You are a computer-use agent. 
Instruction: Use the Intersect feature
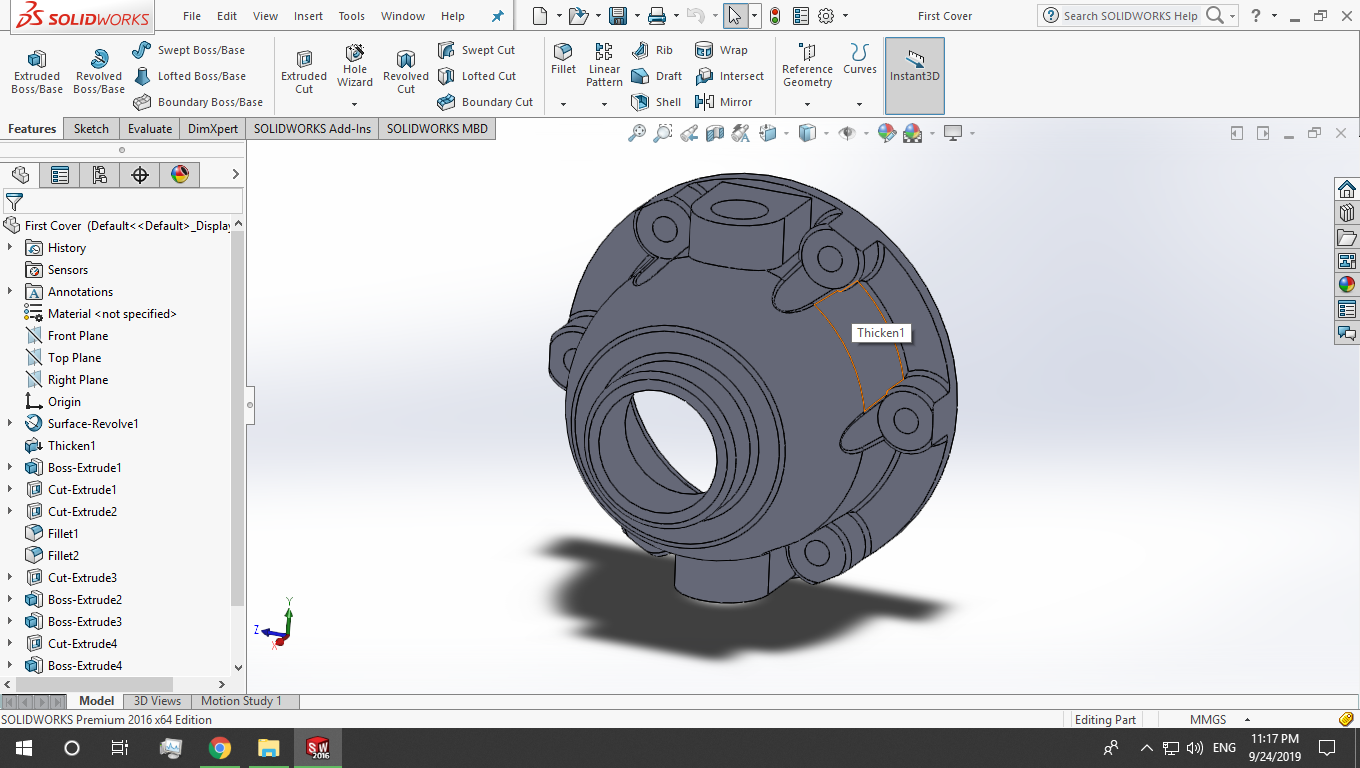[x=729, y=76]
